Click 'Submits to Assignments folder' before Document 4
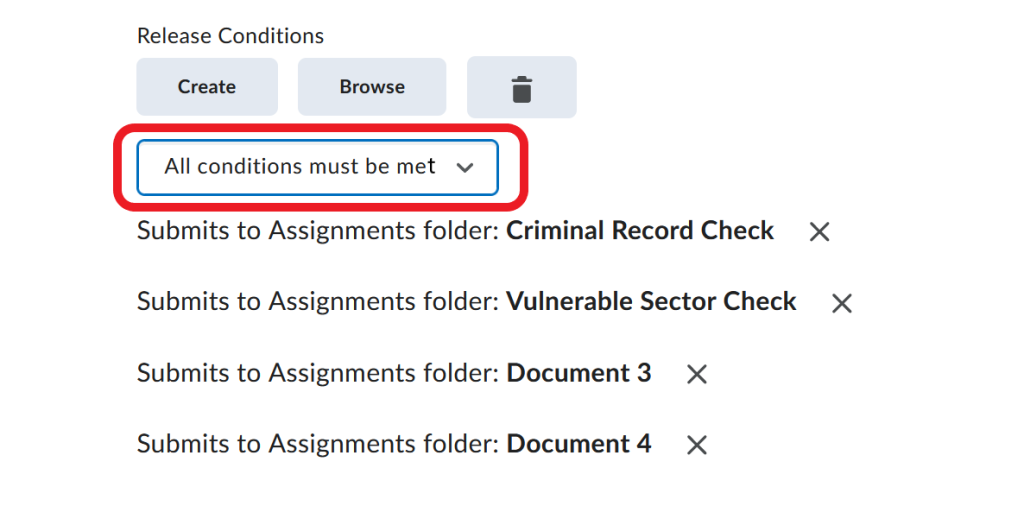 [319, 445]
